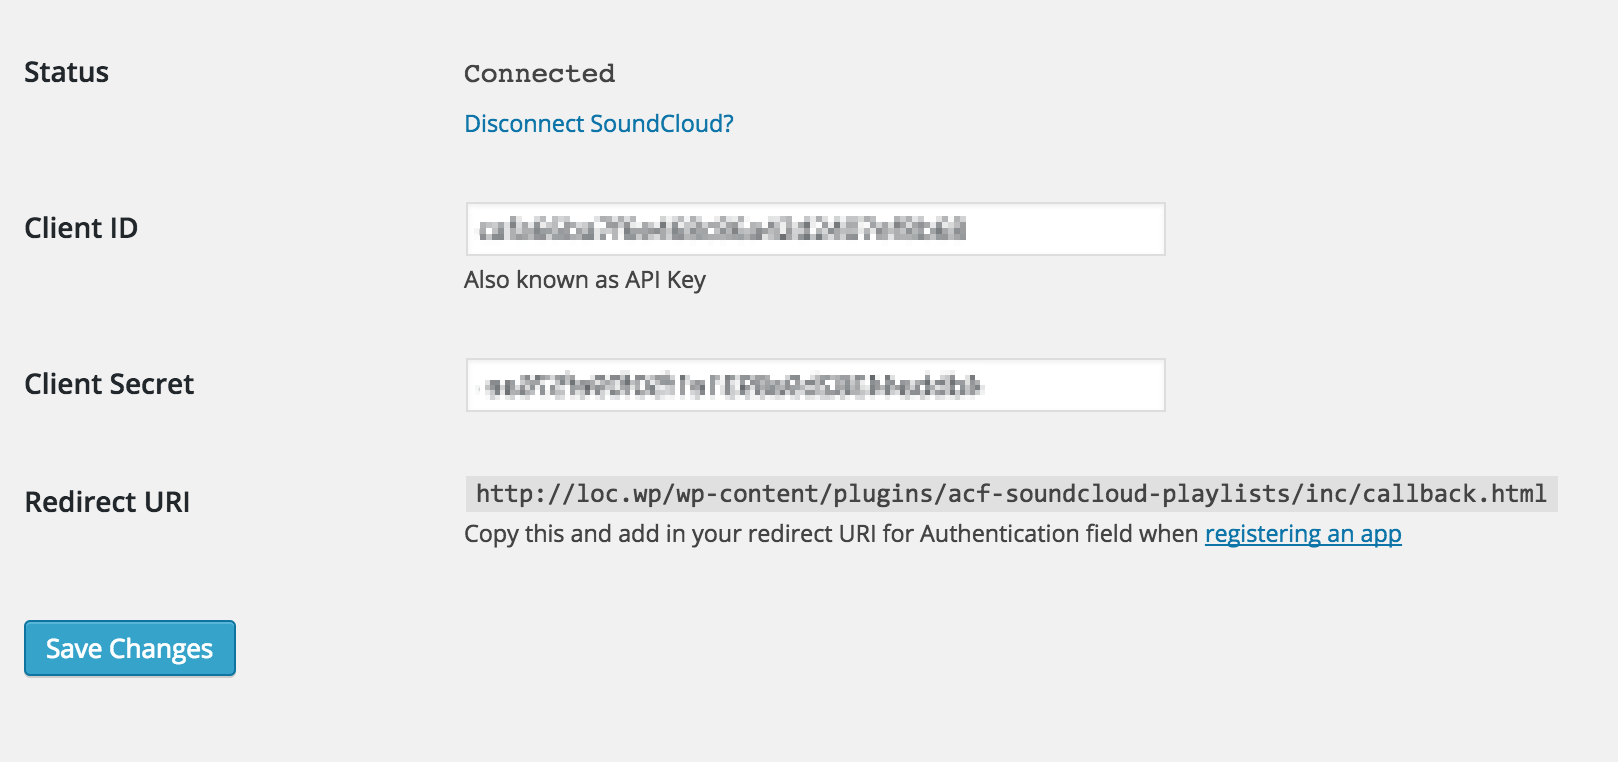Click the "Also known as API Key" hint
1618x762 pixels.
point(584,280)
